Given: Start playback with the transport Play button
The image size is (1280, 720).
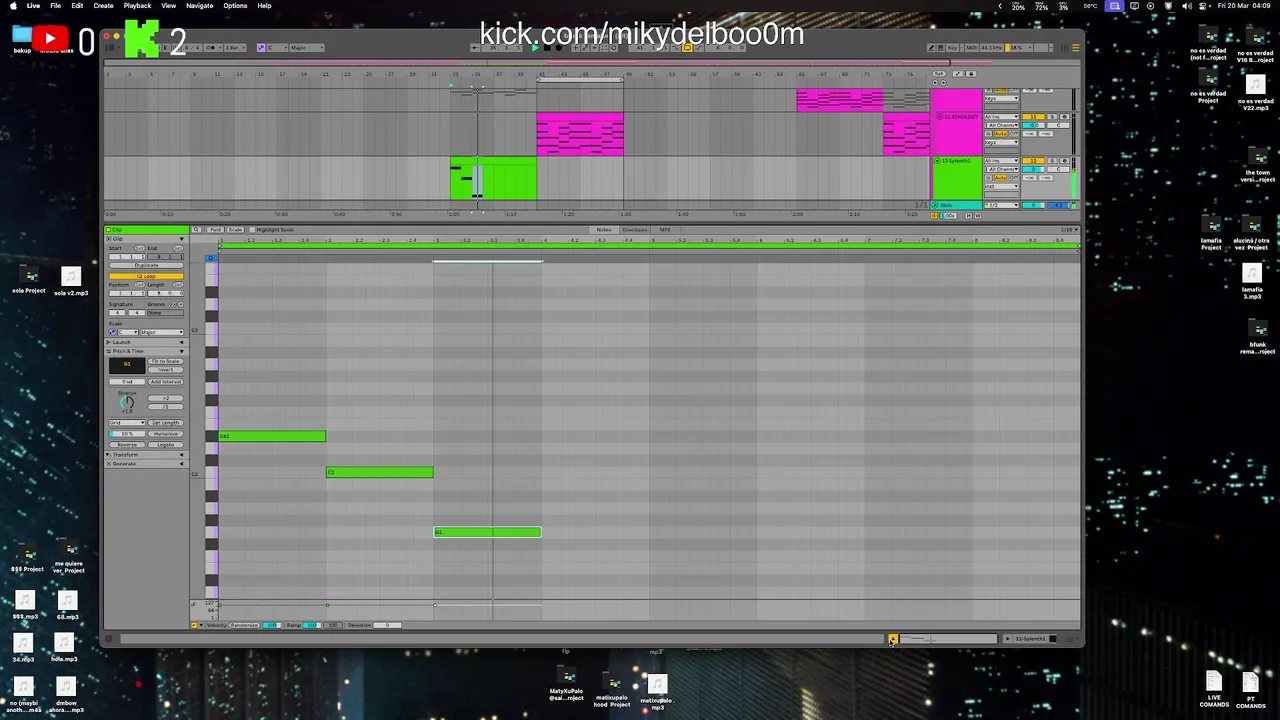Looking at the screenshot, I should pos(535,47).
